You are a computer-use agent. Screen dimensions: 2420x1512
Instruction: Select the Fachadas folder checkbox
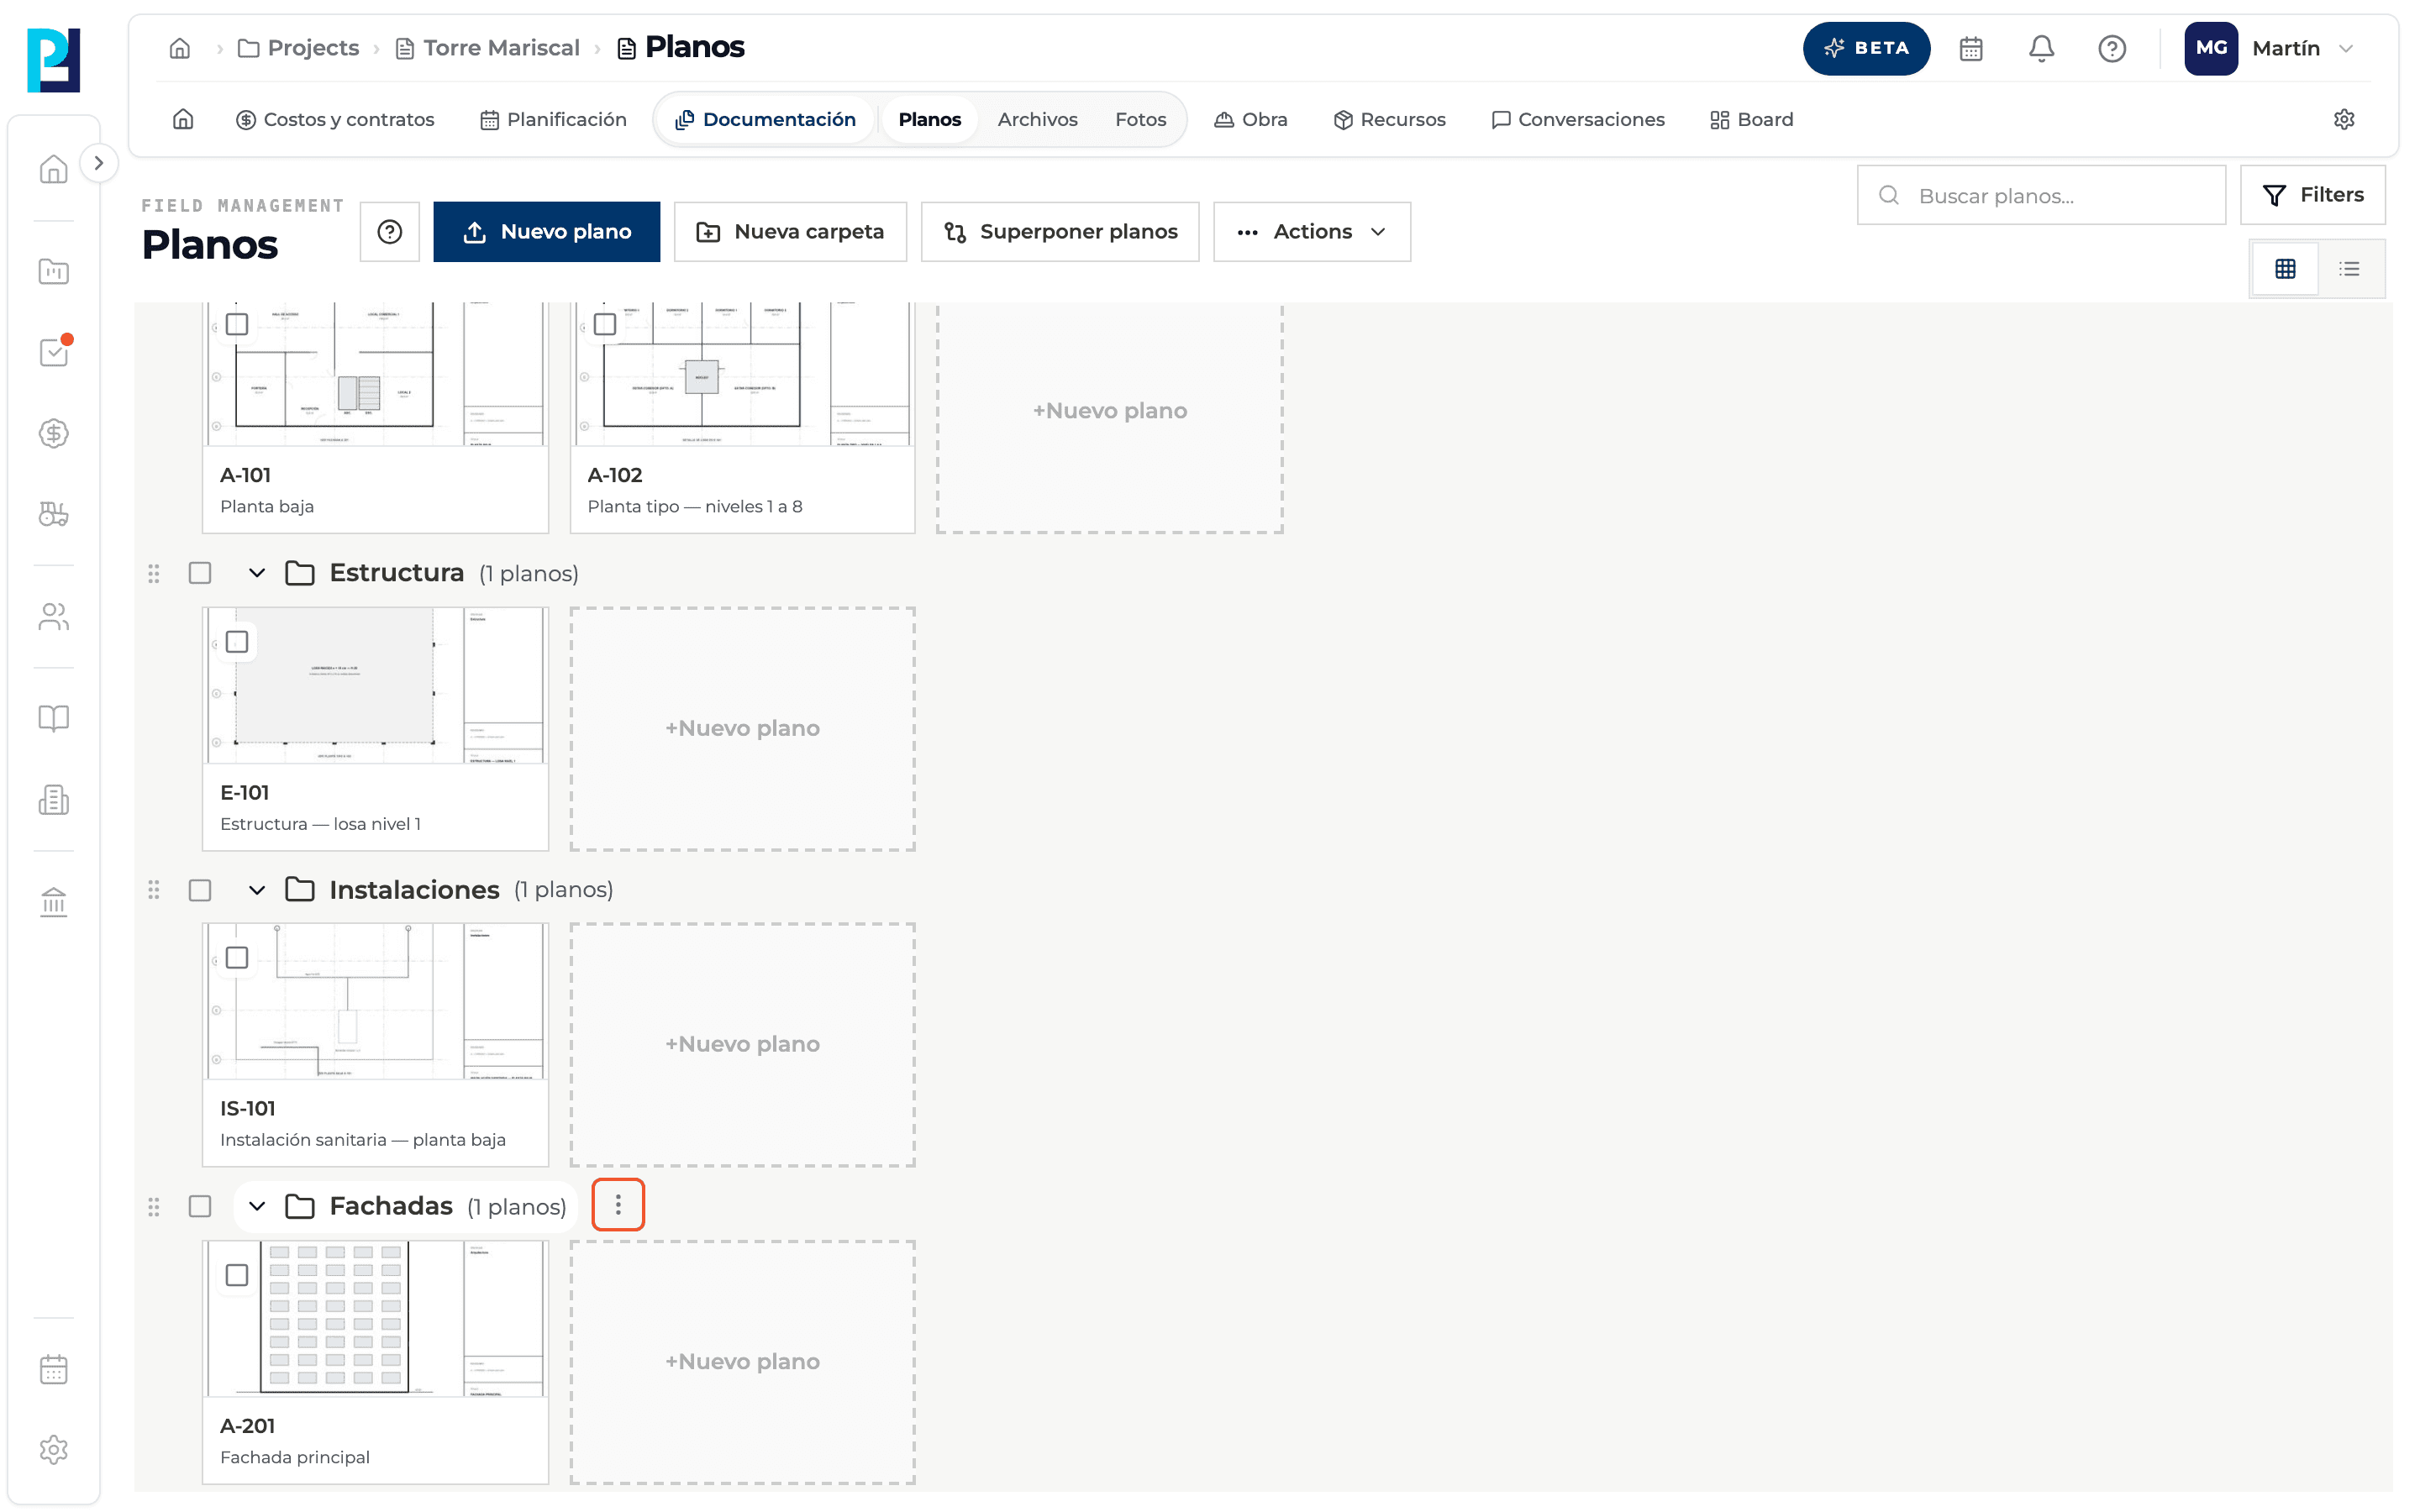(x=200, y=1206)
